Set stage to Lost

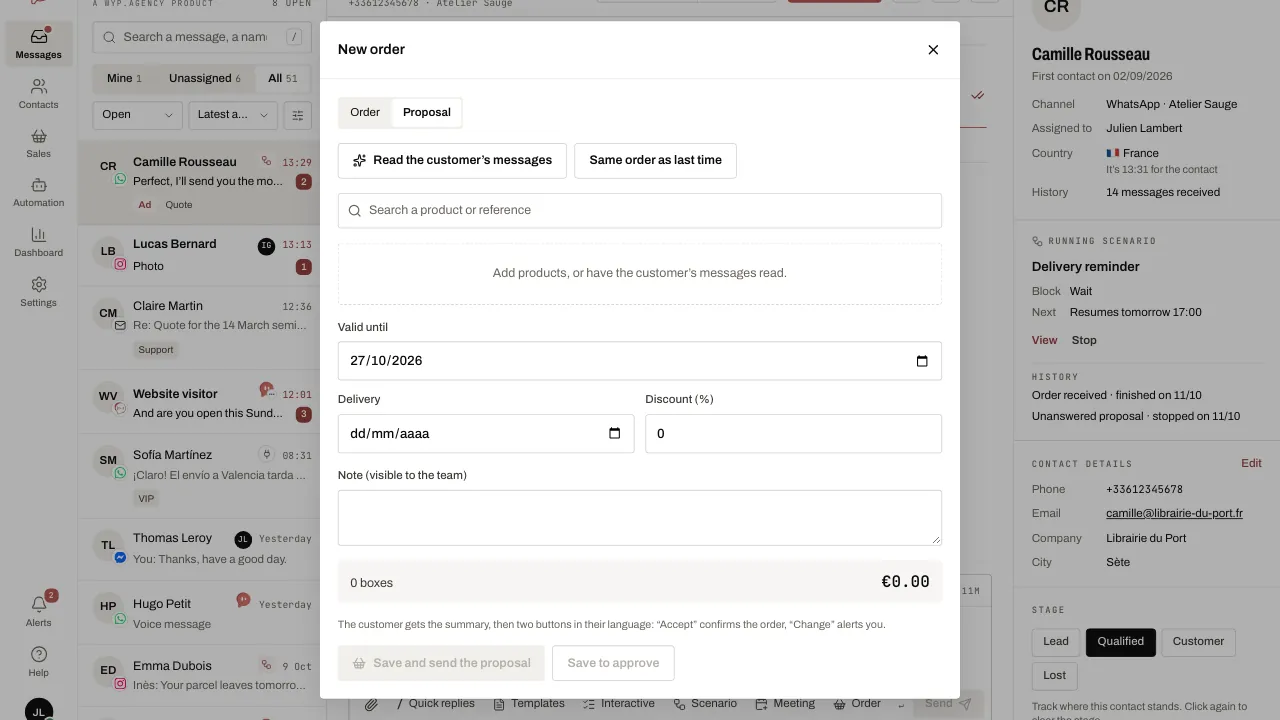[x=1055, y=675]
